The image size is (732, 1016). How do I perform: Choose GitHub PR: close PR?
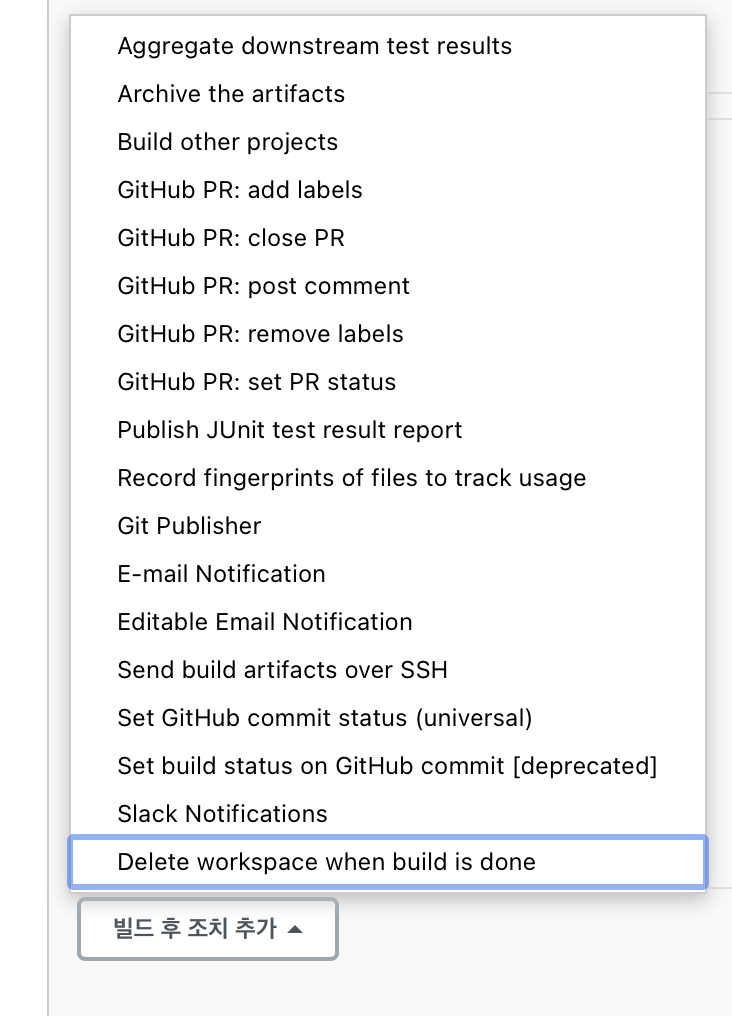[387, 238]
